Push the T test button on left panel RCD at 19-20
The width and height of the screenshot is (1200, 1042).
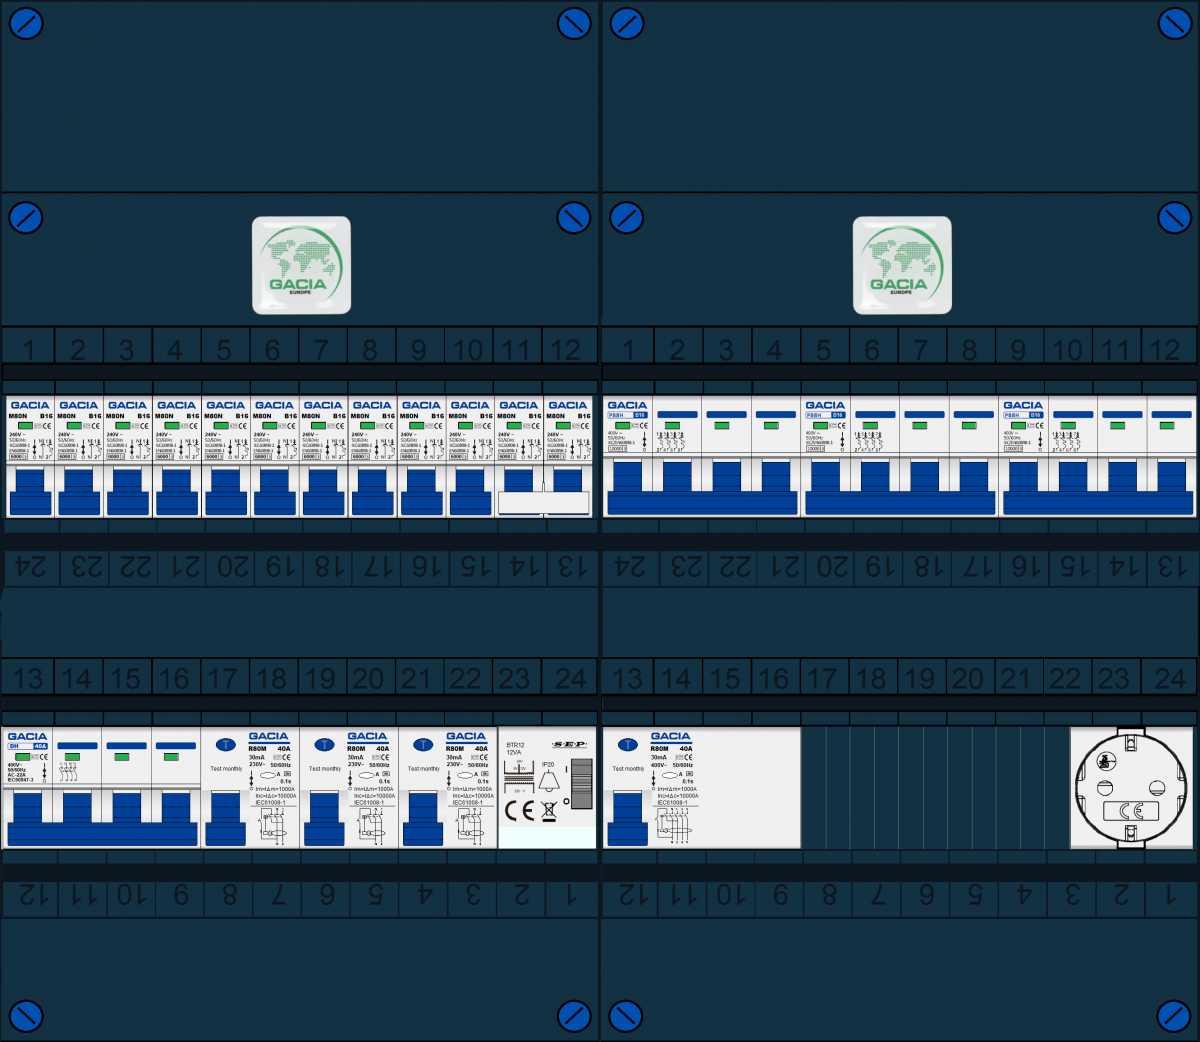click(324, 745)
